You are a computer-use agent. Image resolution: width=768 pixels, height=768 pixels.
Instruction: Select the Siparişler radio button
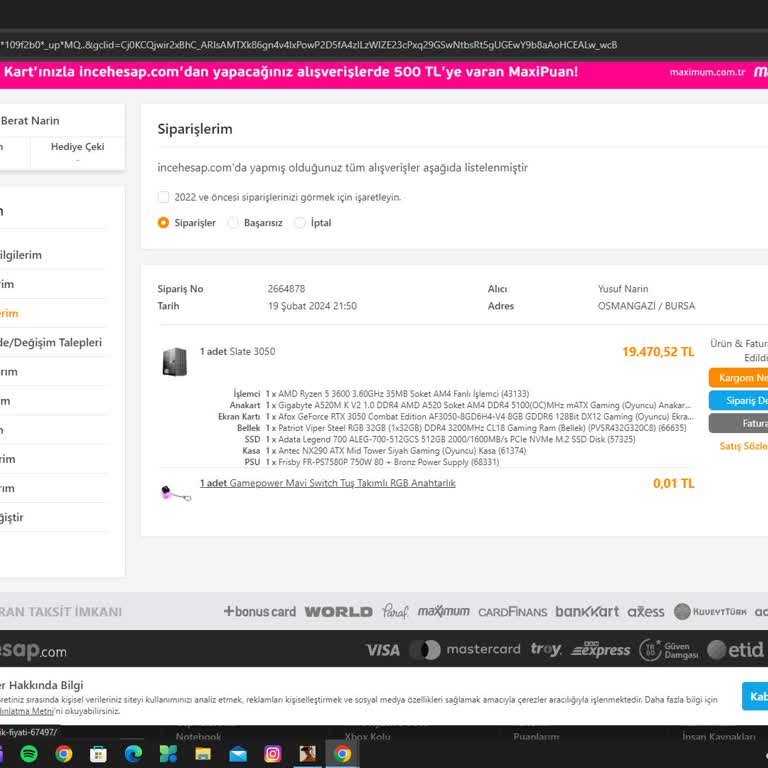pyautogui.click(x=164, y=222)
